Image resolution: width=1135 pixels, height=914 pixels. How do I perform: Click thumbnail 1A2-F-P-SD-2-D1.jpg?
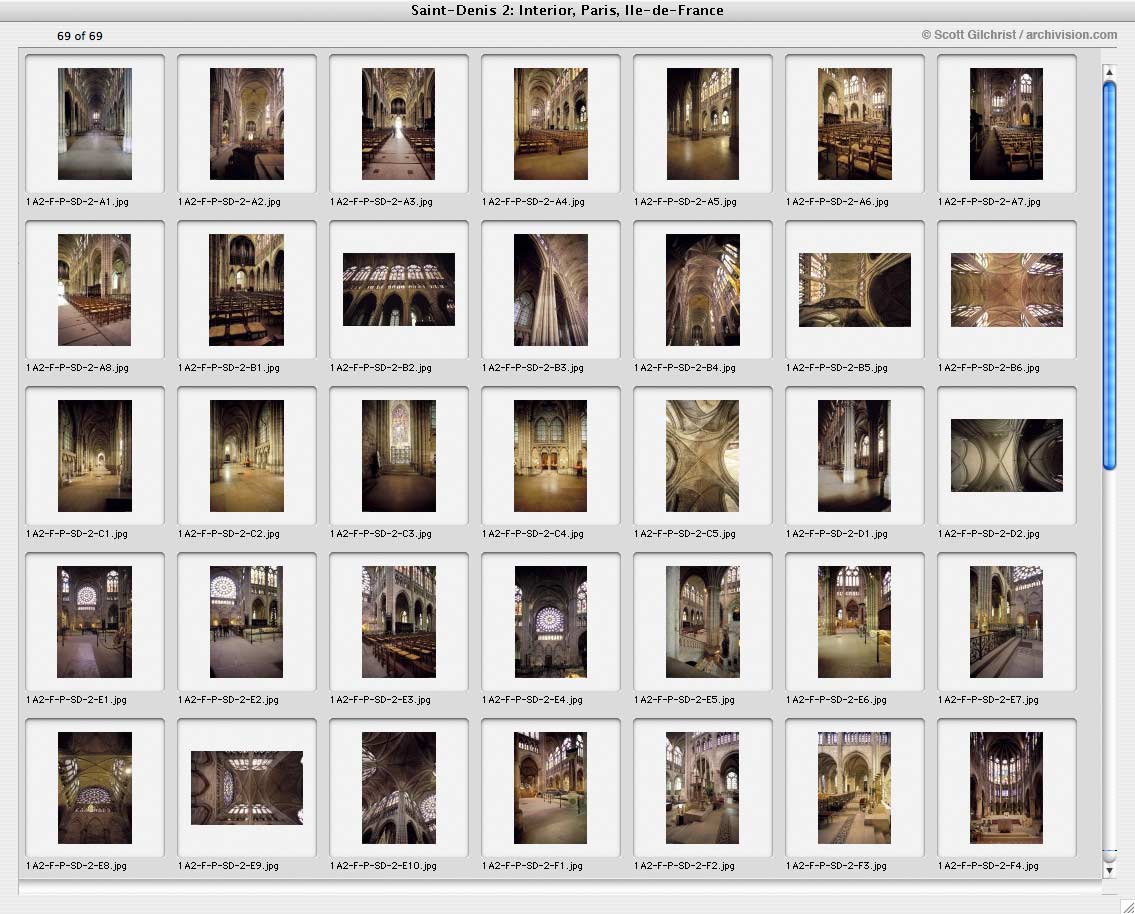coord(855,456)
